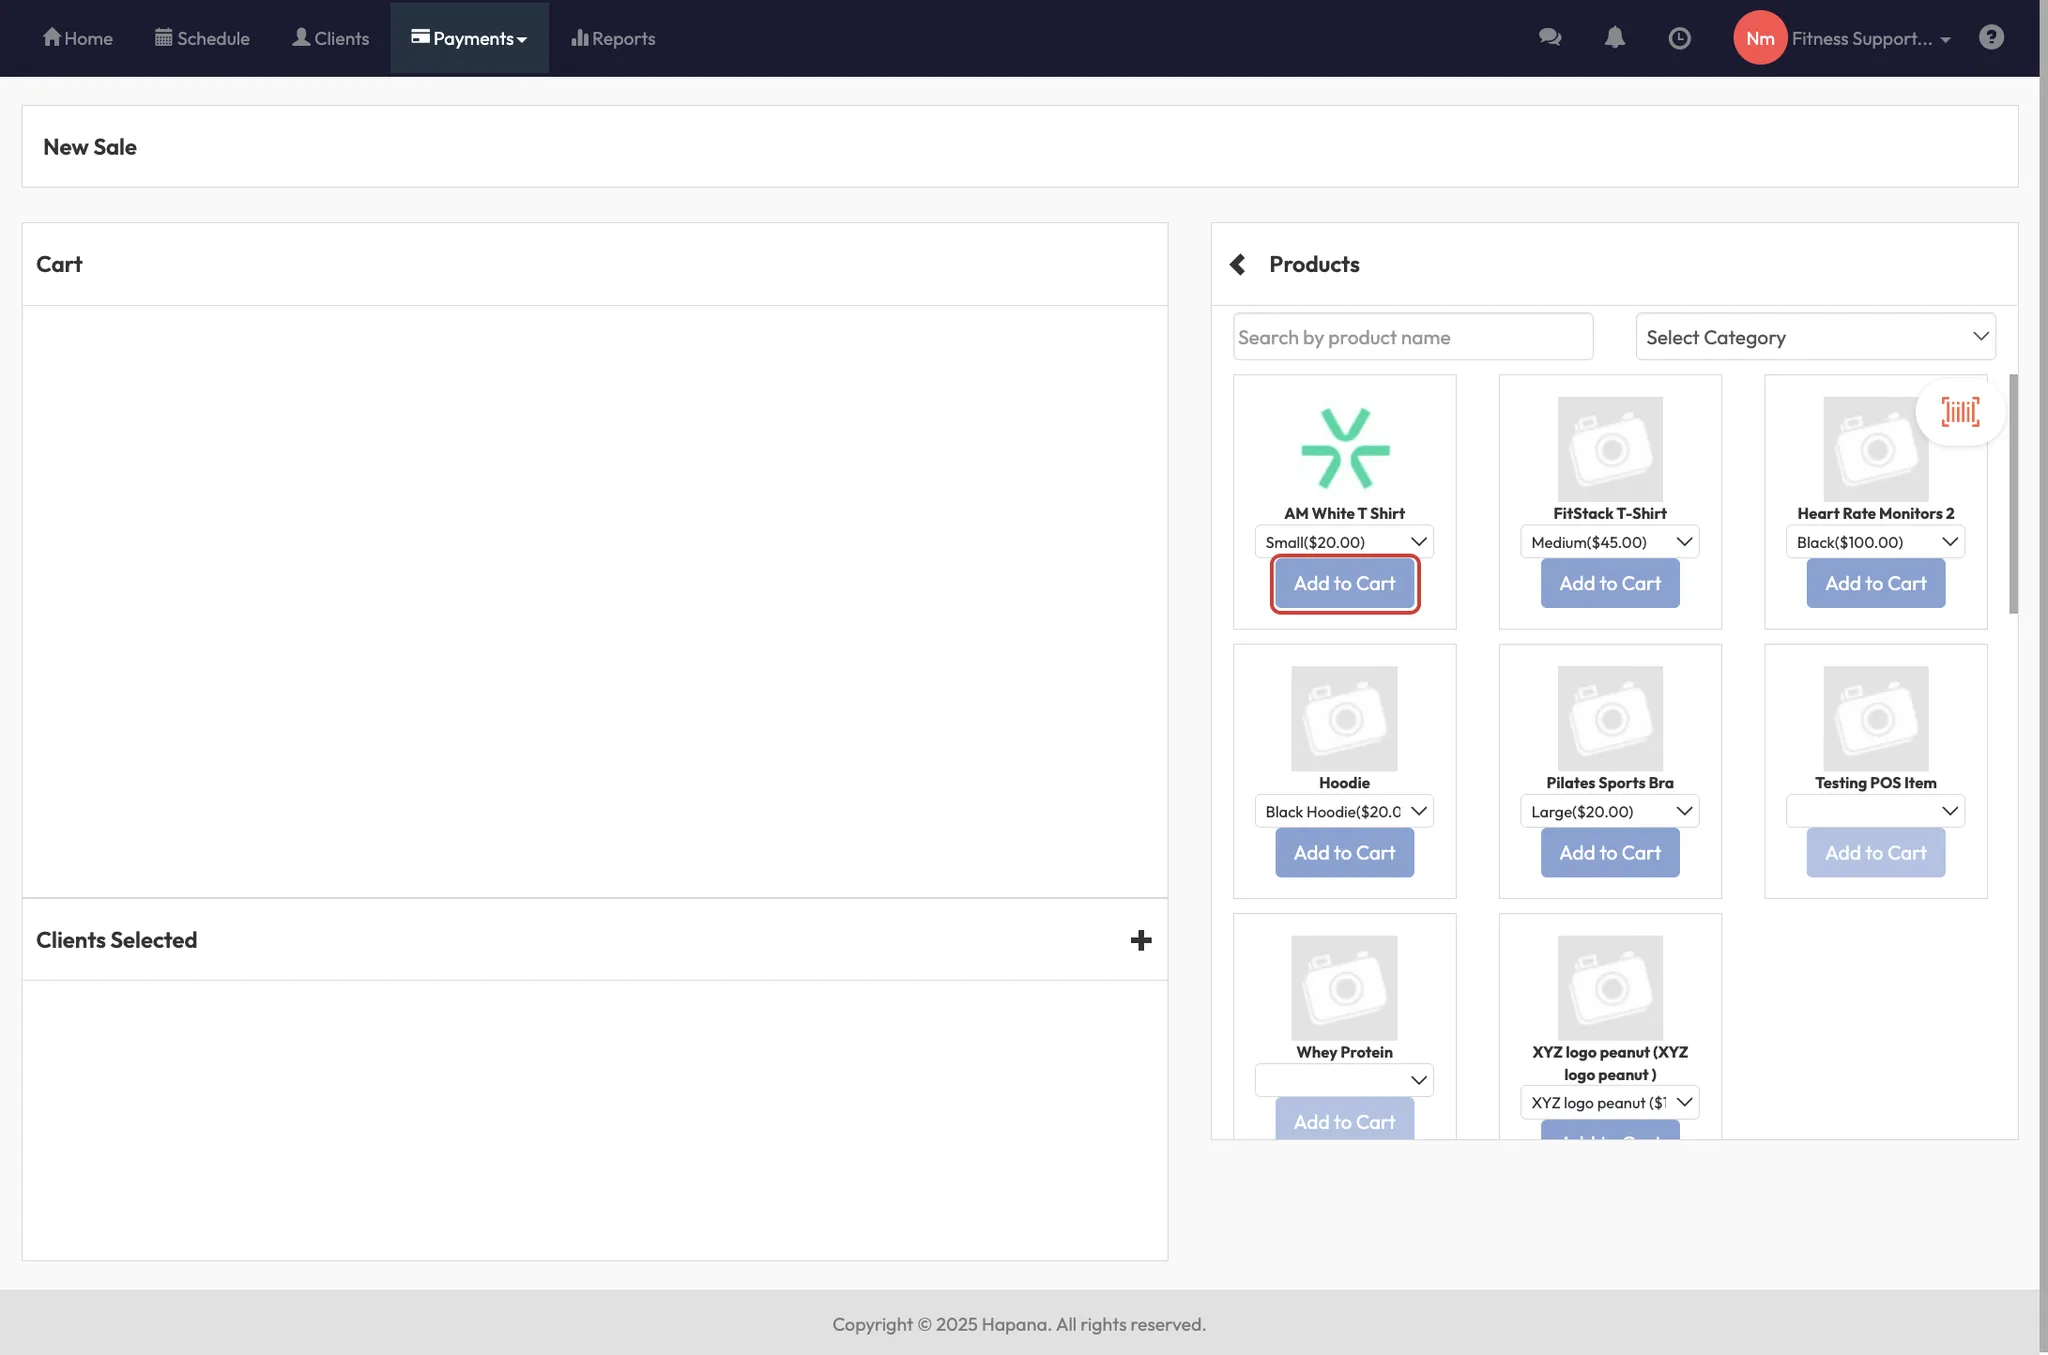Add FitStack T-Shirt to cart
This screenshot has width=2048, height=1355.
pyautogui.click(x=1609, y=583)
